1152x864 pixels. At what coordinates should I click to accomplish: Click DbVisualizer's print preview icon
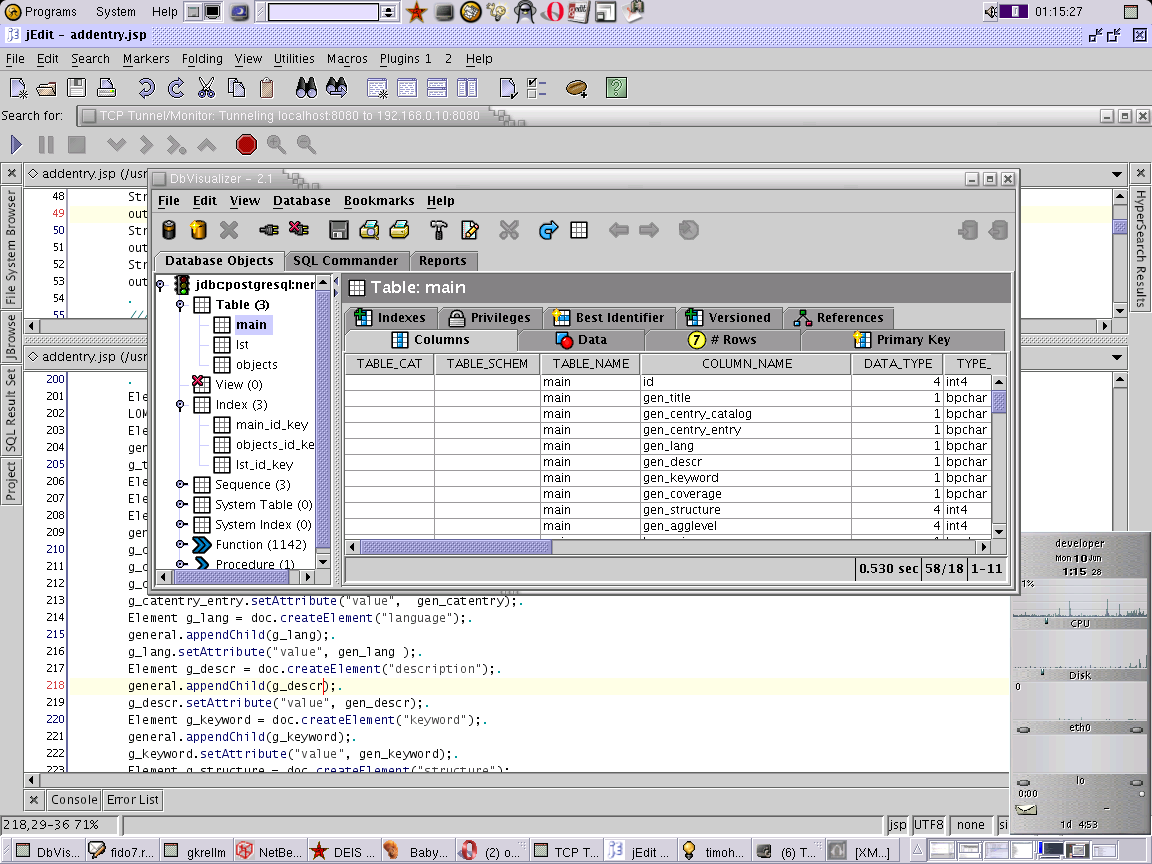pos(370,231)
